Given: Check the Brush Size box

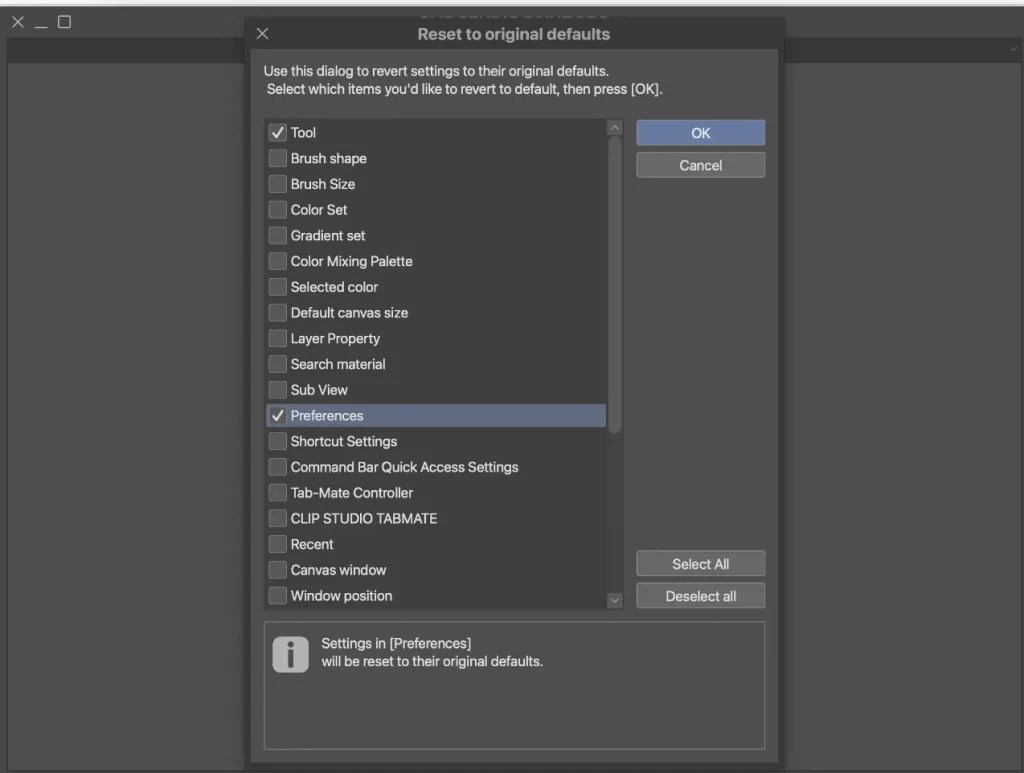Looking at the screenshot, I should pos(277,184).
